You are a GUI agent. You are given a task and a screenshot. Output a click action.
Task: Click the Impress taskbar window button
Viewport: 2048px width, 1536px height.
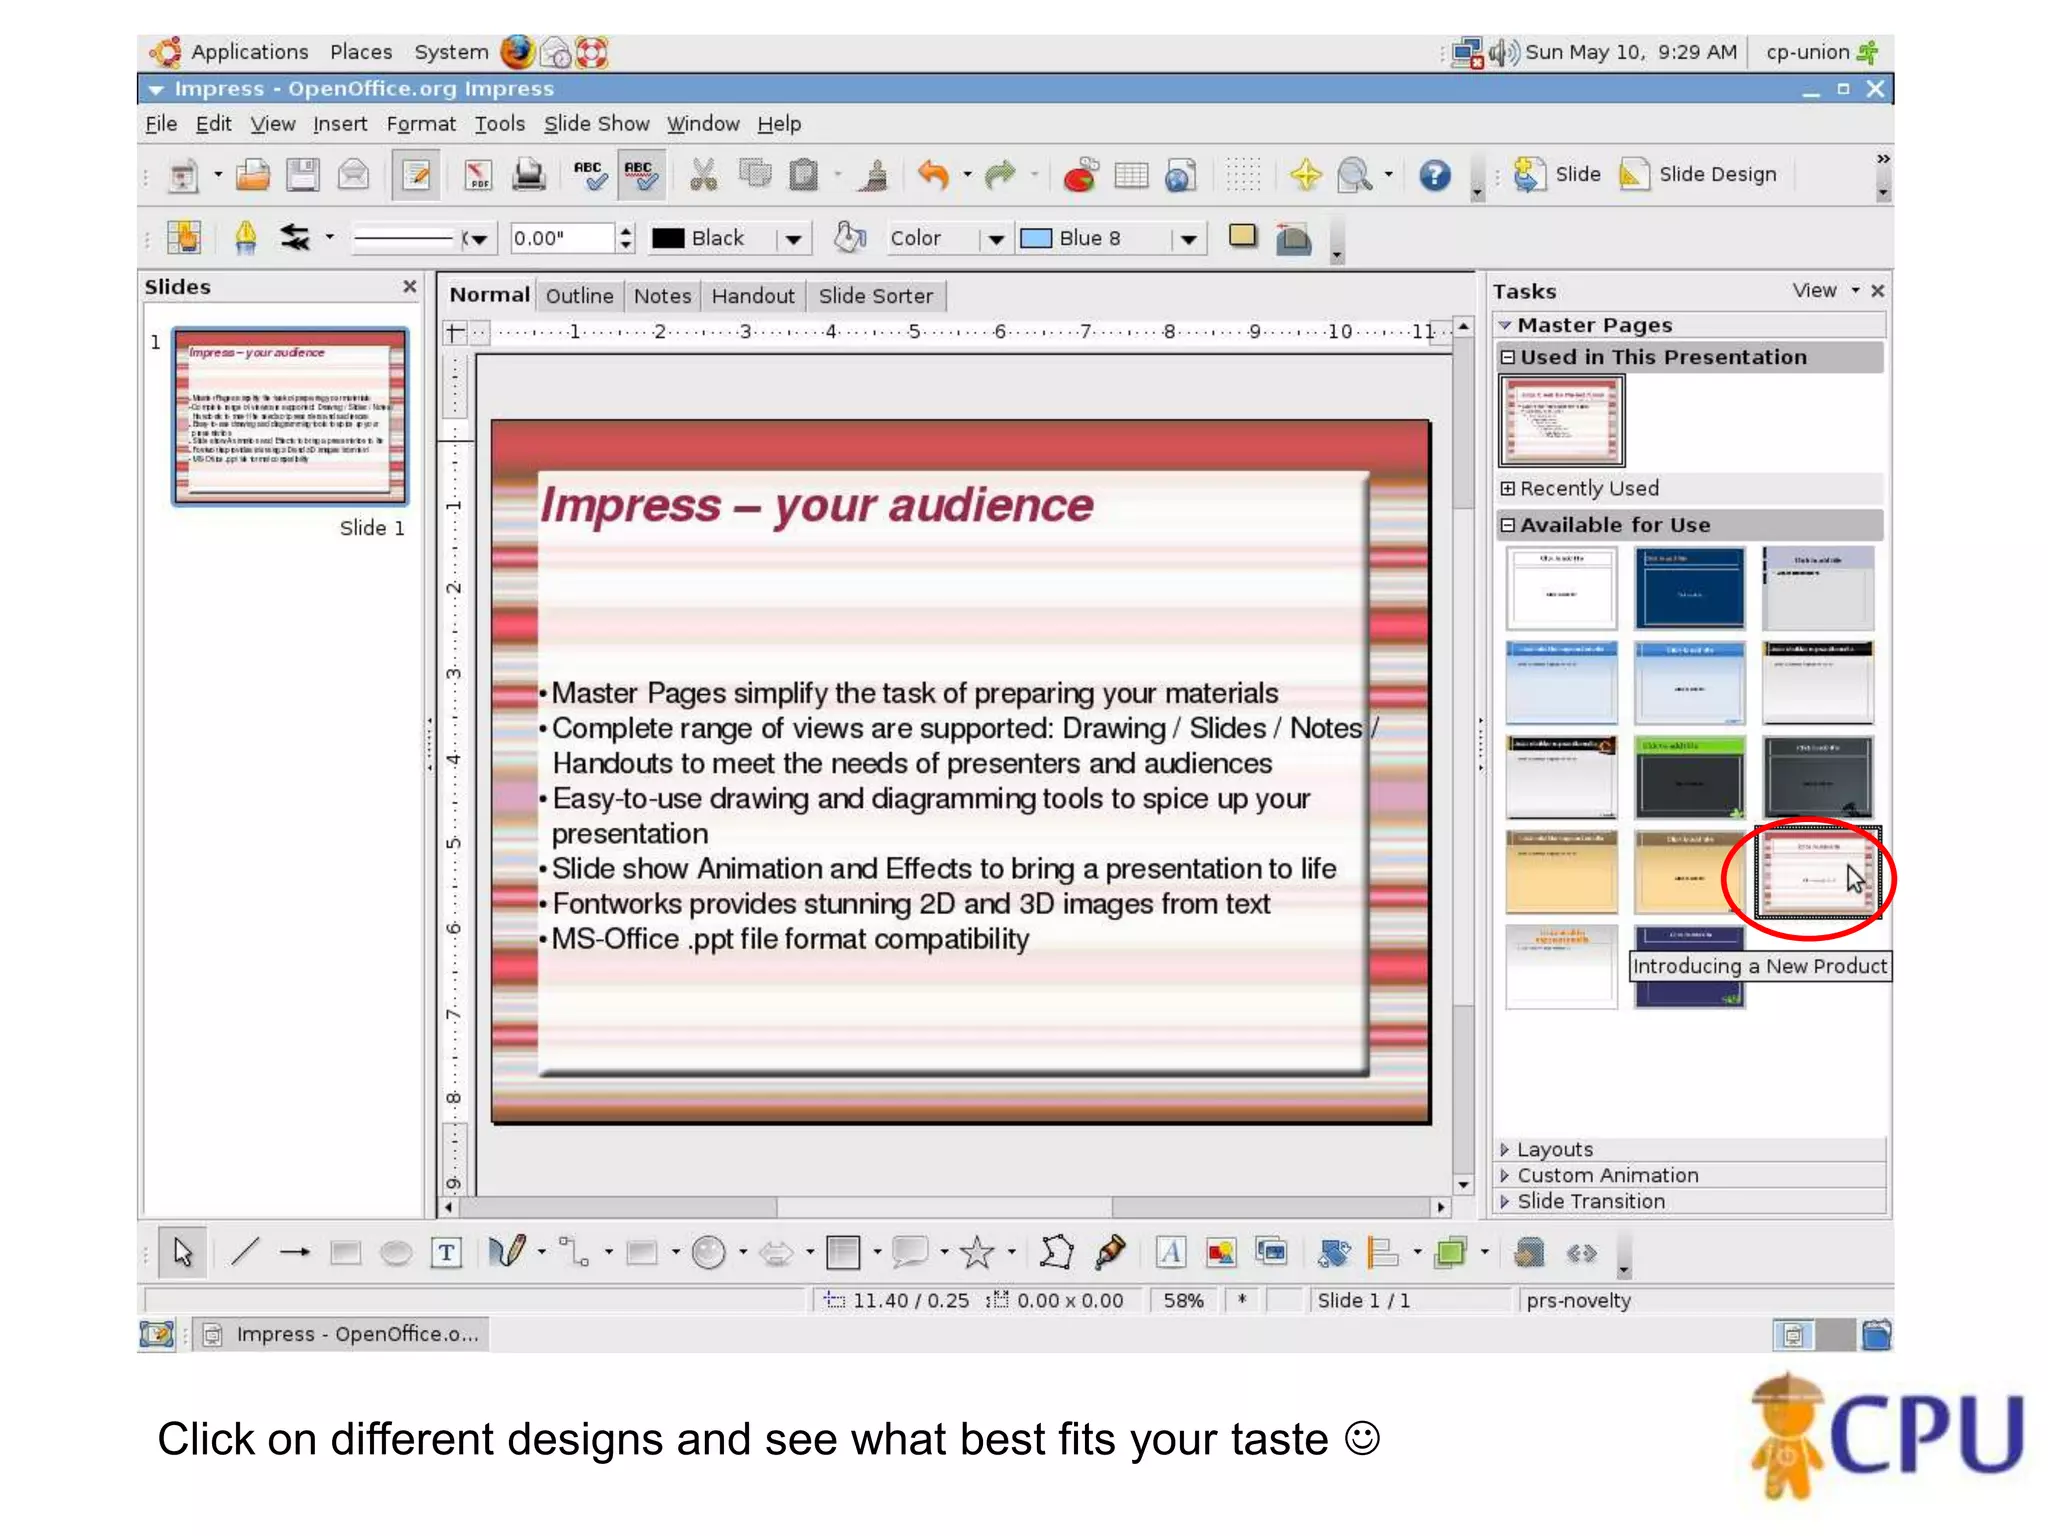341,1334
